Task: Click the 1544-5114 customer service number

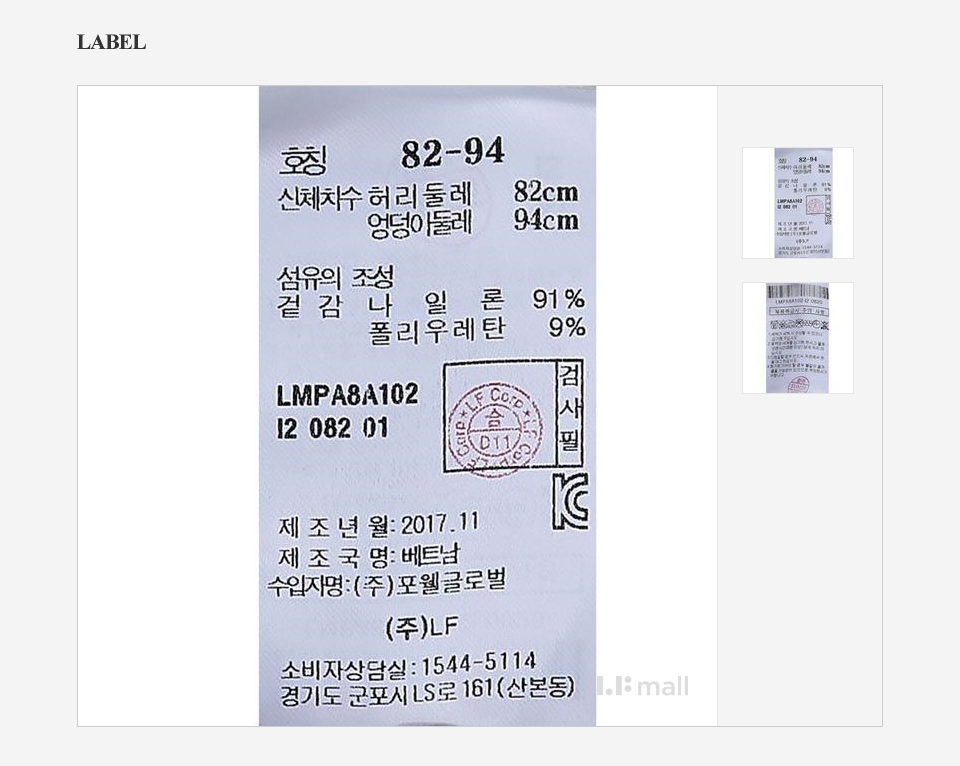Action: [x=478, y=663]
